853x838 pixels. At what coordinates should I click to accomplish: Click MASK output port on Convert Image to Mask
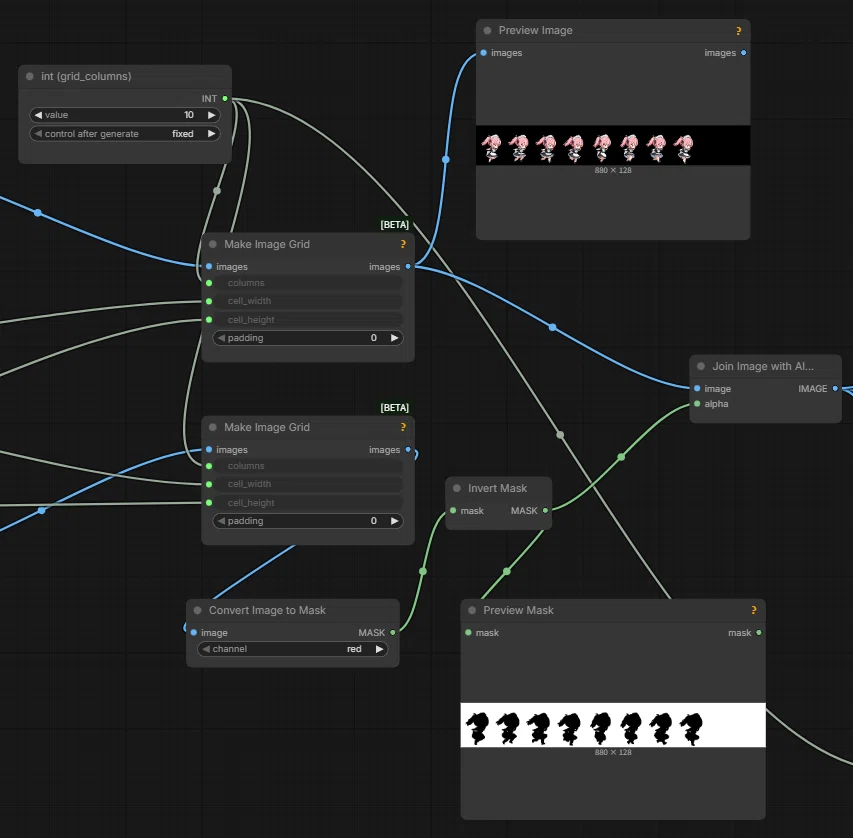[393, 632]
